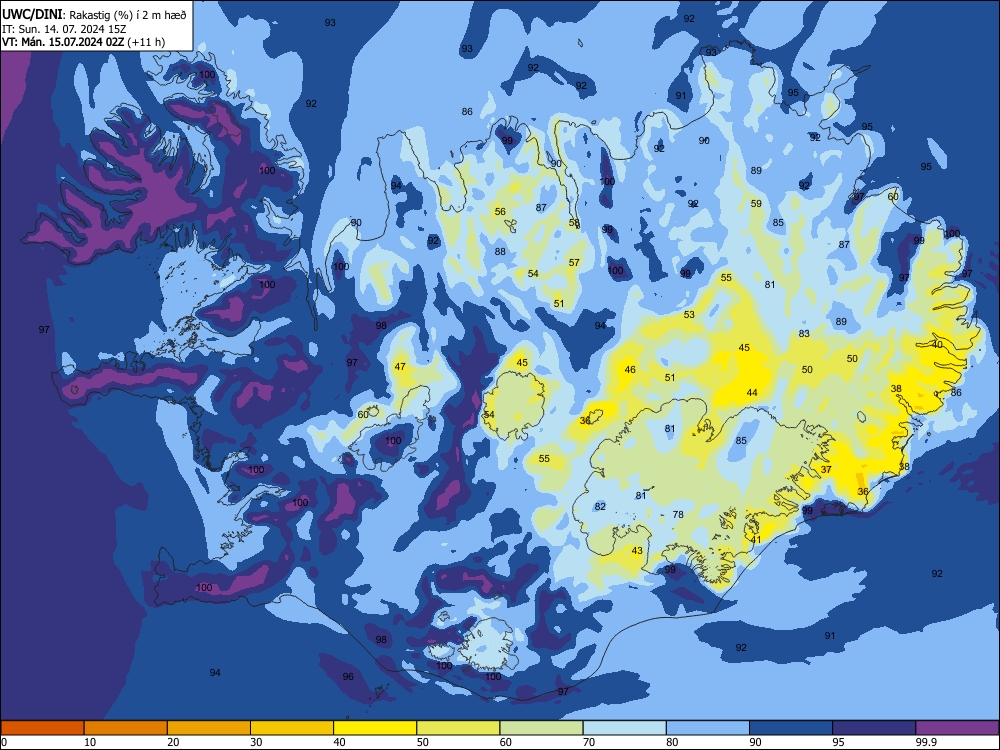1000x750 pixels.
Task: Choose the pale blue 70–80 legend swatch
Action: pos(624,728)
